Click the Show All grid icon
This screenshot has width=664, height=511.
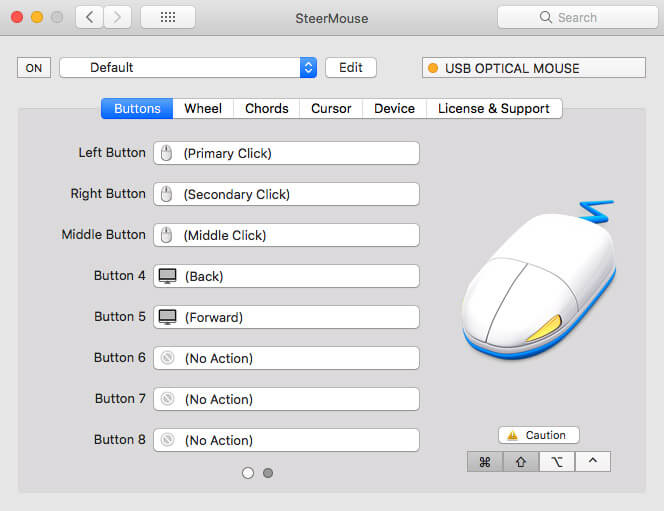click(168, 17)
